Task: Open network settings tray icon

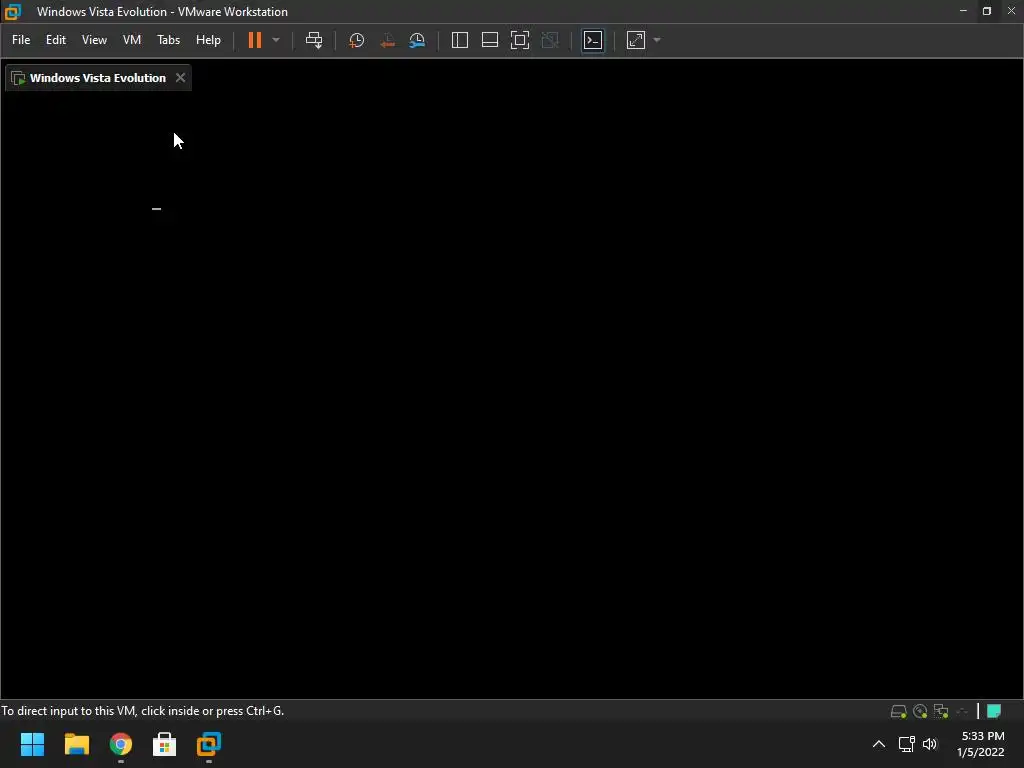Action: 906,744
